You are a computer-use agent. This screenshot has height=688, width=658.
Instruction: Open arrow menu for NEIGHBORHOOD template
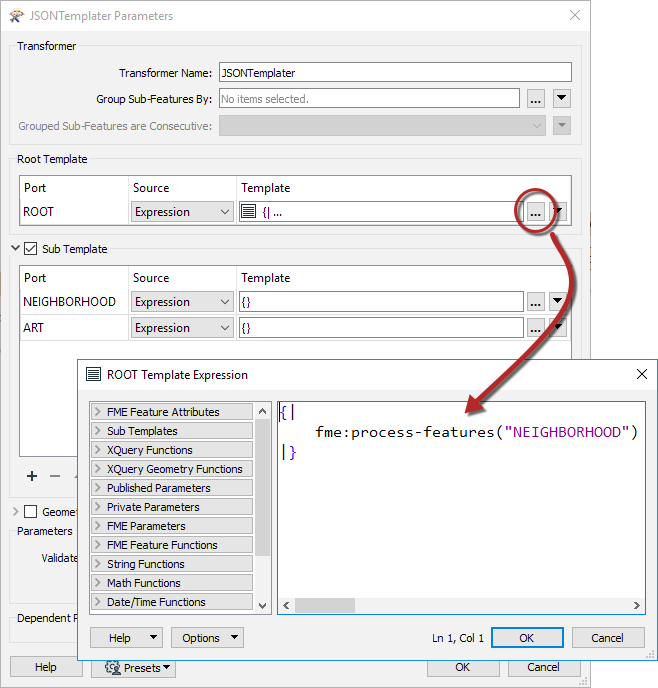pos(558,302)
